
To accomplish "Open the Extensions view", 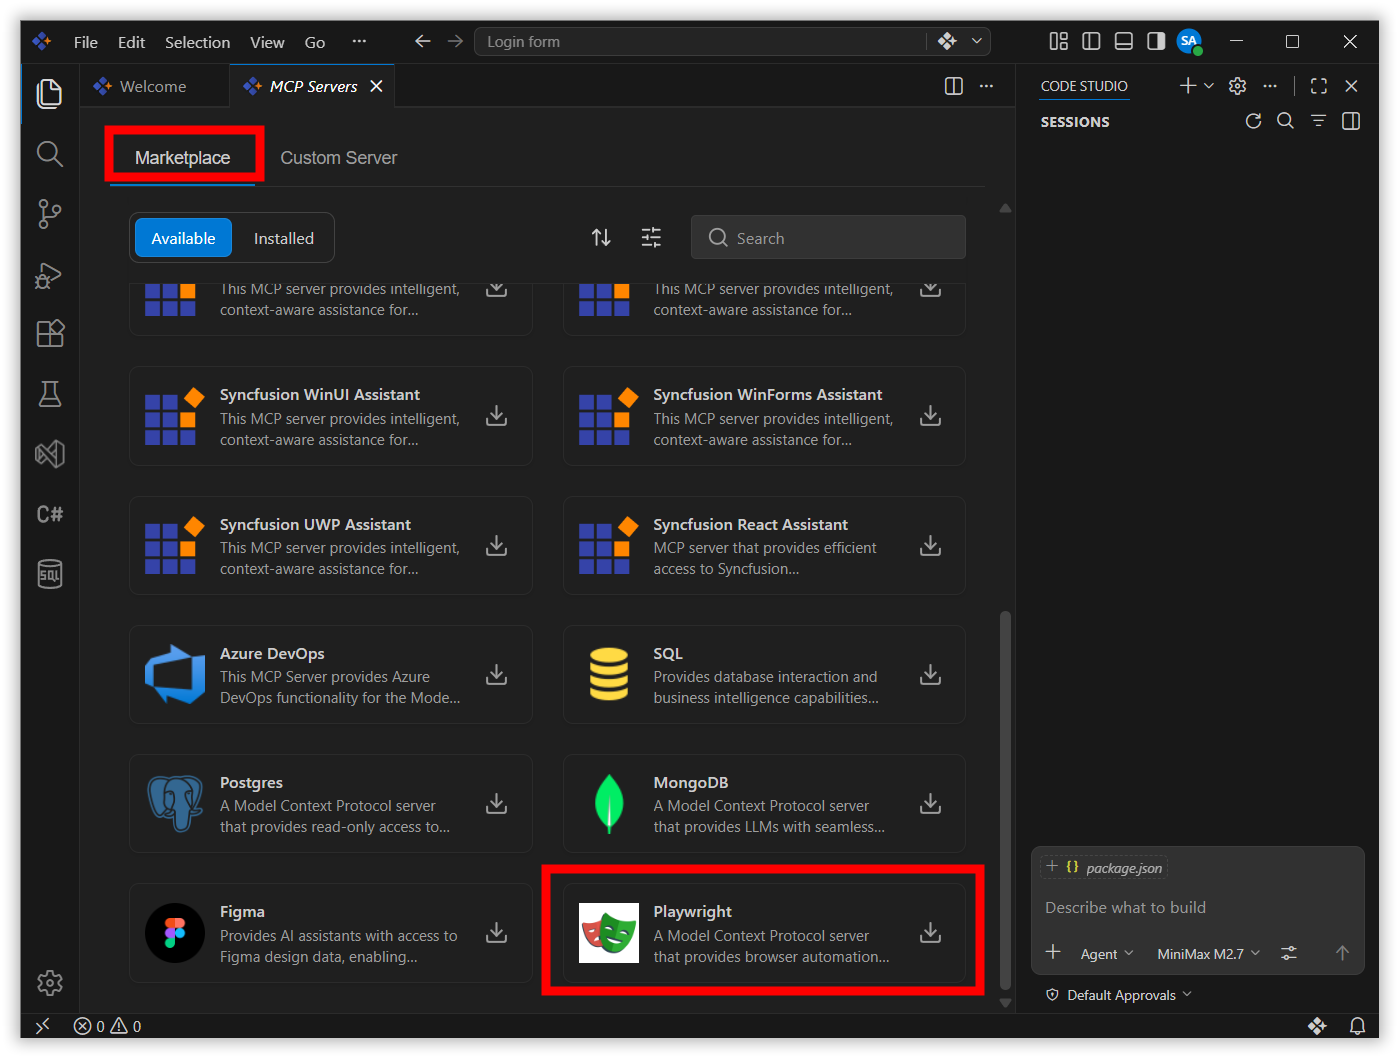I will 49,333.
